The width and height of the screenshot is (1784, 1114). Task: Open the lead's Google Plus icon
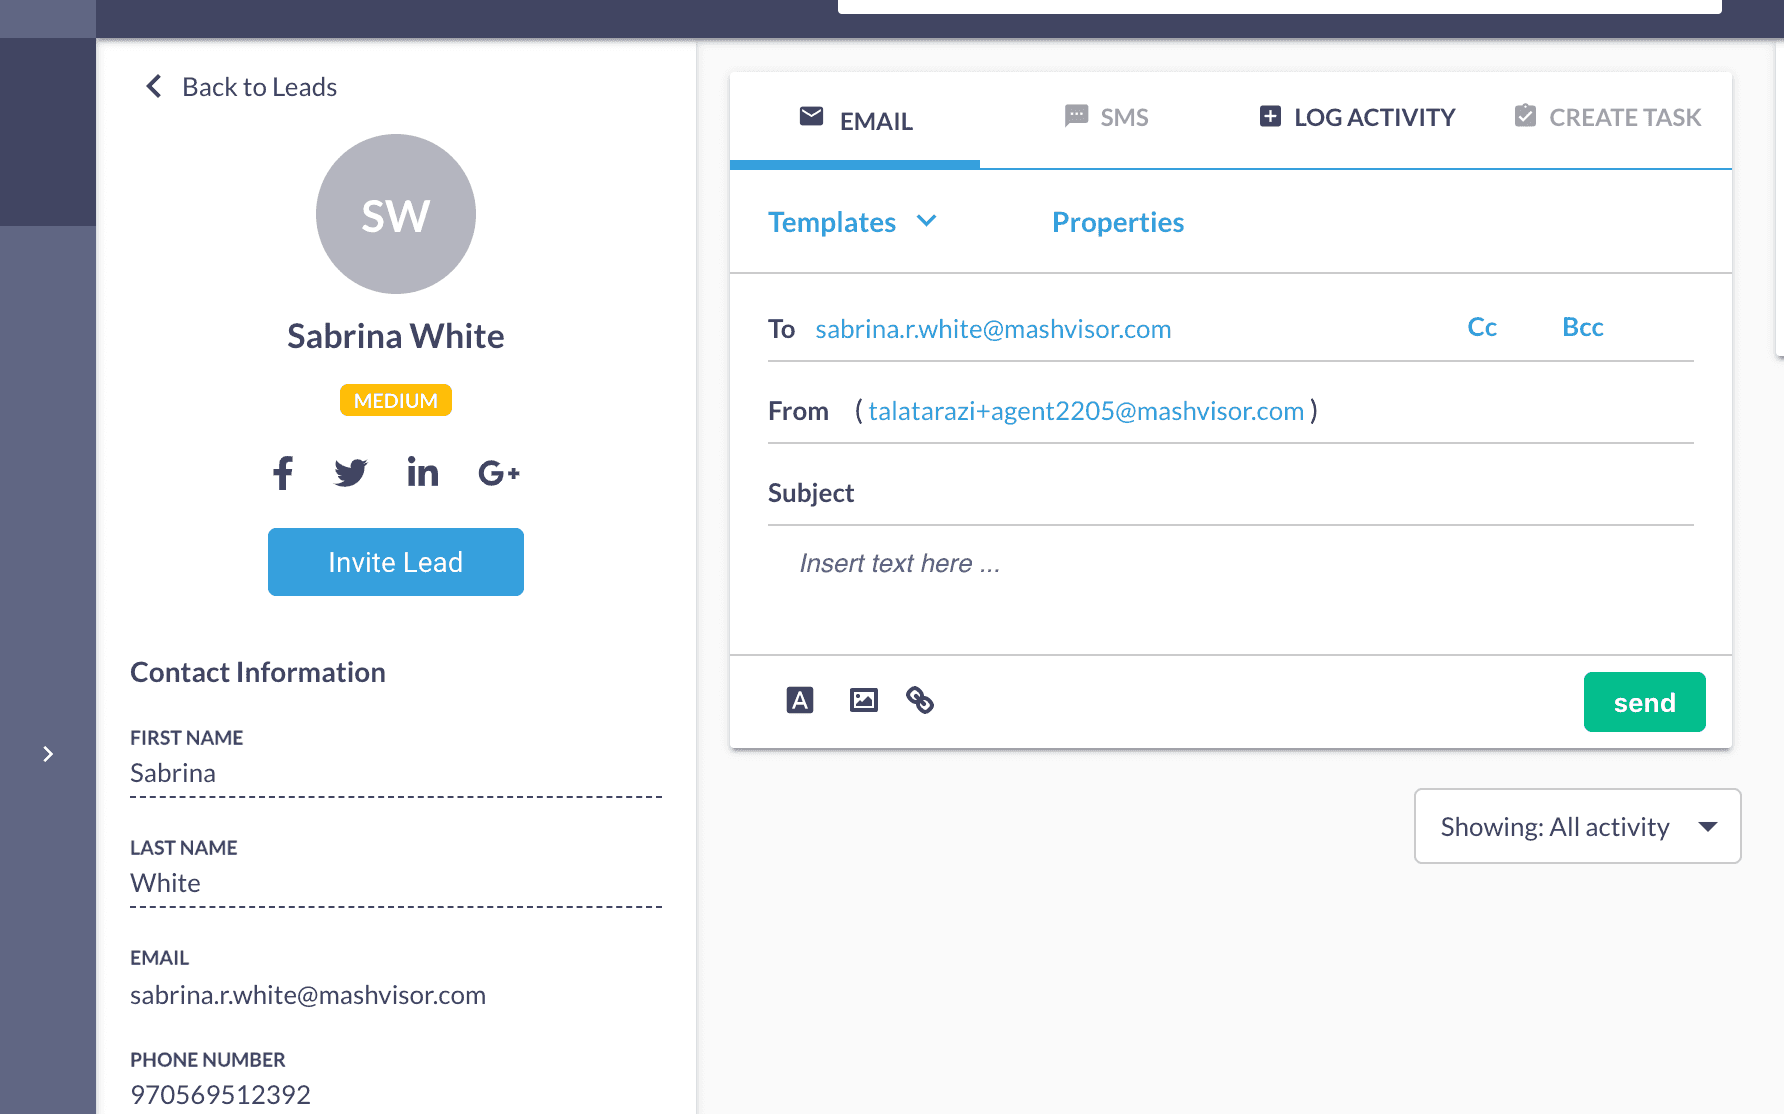coord(498,473)
